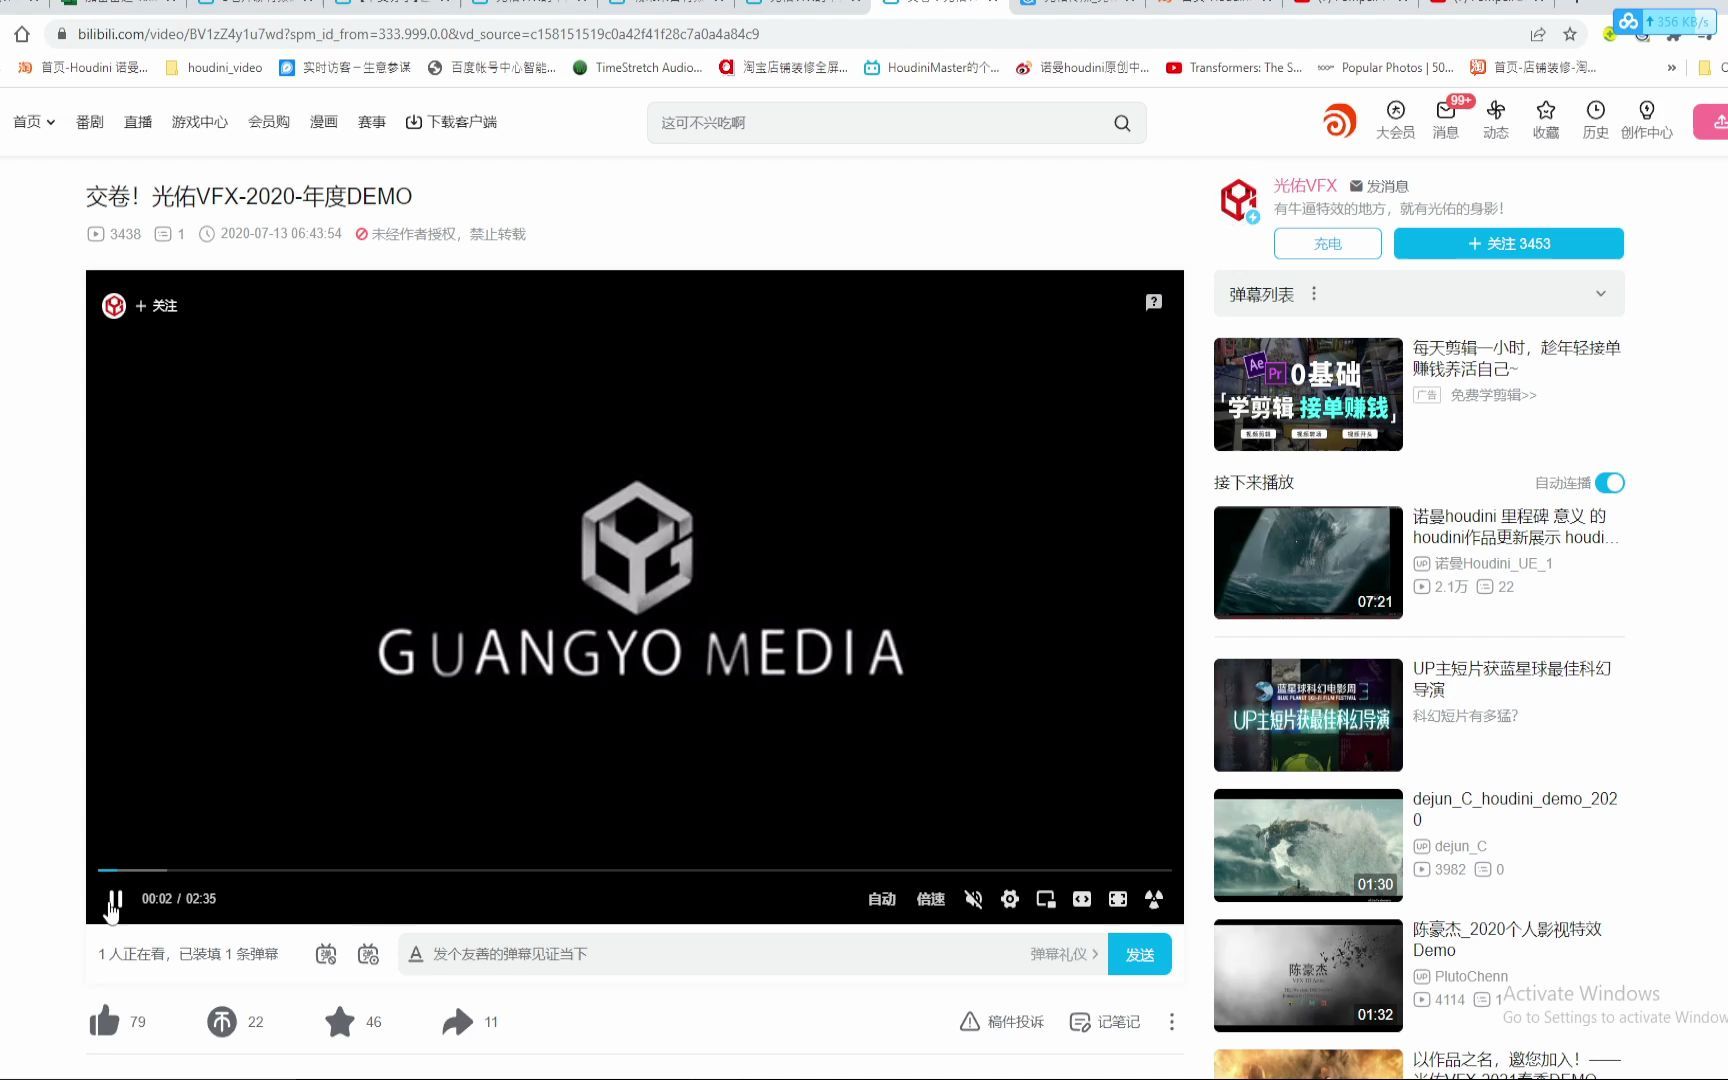Open 创作中心 creator center icon

(1647, 119)
